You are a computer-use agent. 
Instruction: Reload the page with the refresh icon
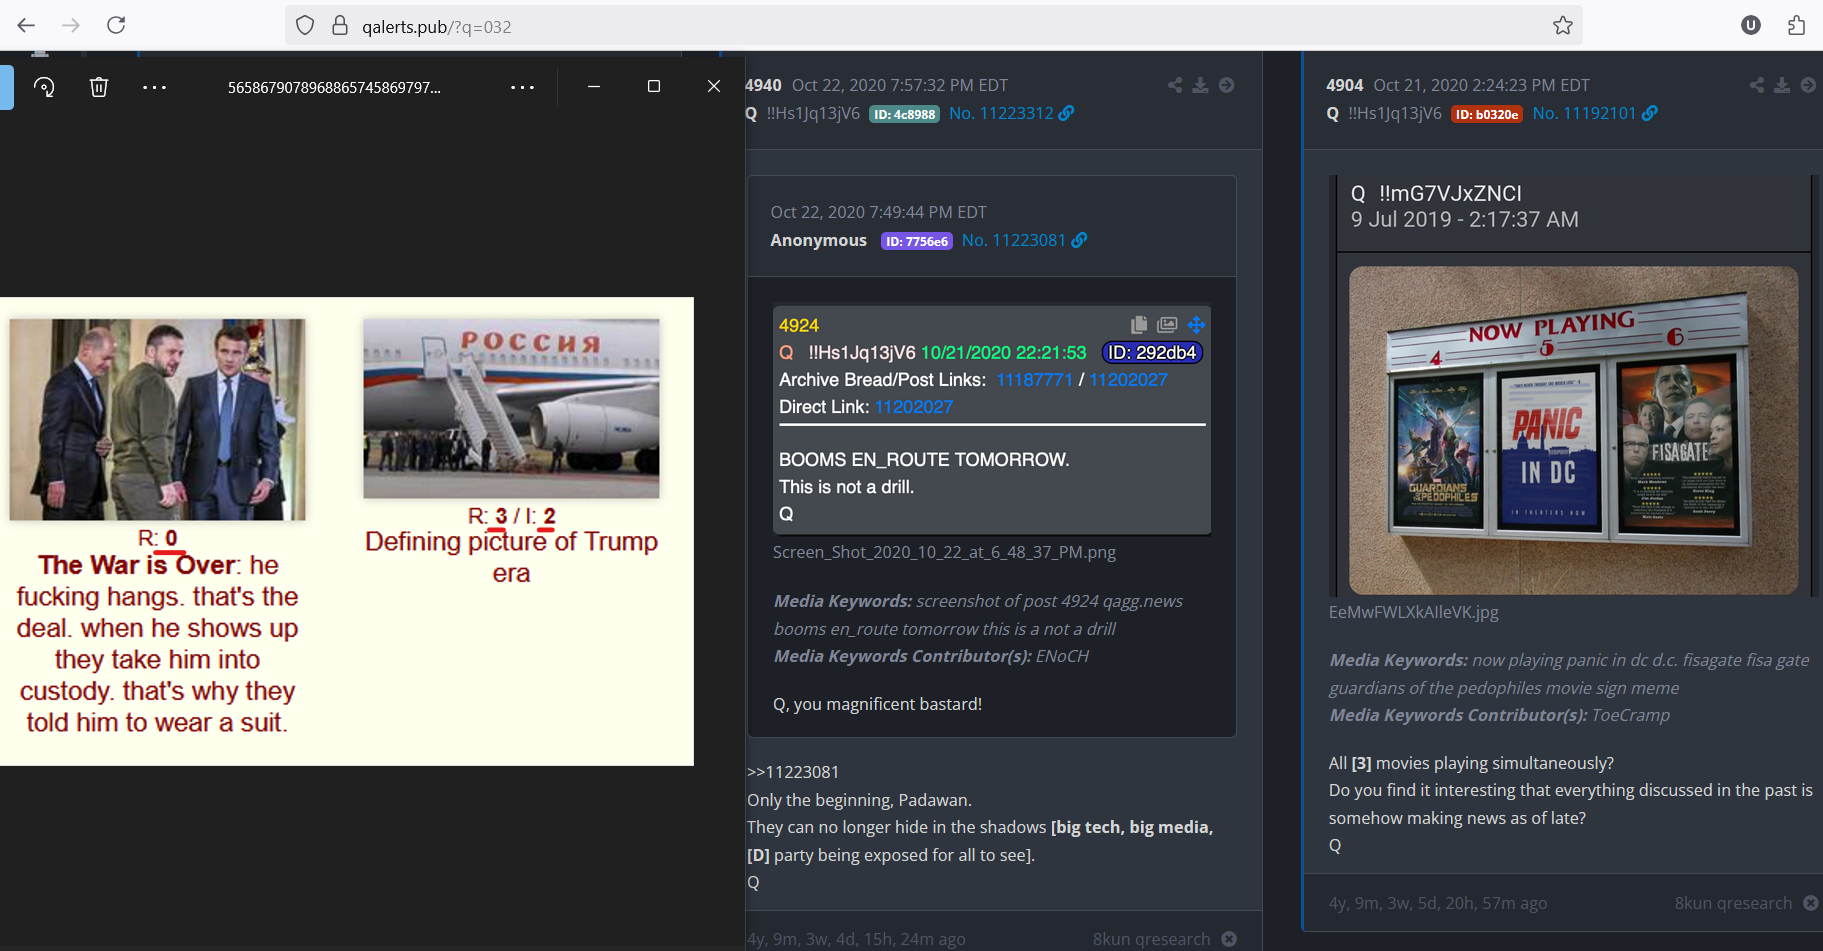click(116, 25)
